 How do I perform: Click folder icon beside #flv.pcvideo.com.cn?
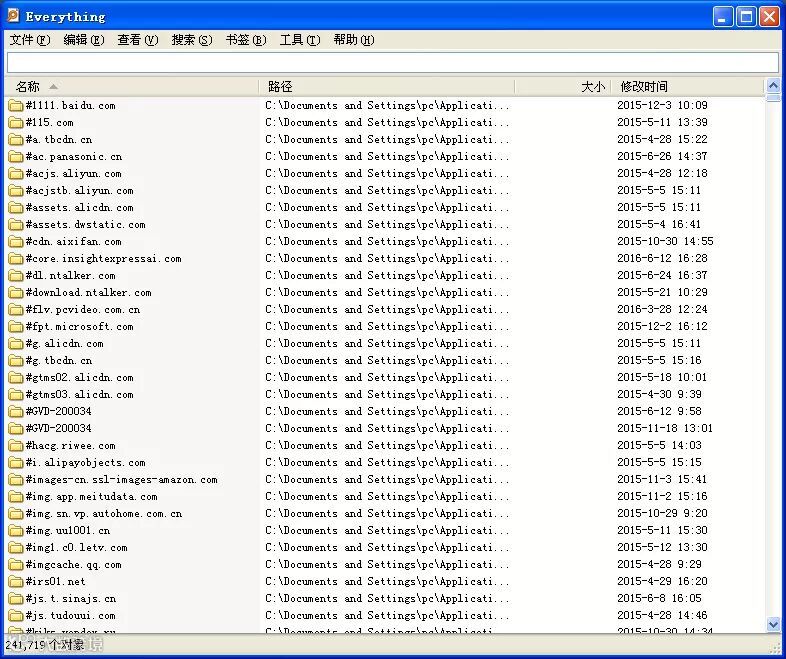click(16, 310)
